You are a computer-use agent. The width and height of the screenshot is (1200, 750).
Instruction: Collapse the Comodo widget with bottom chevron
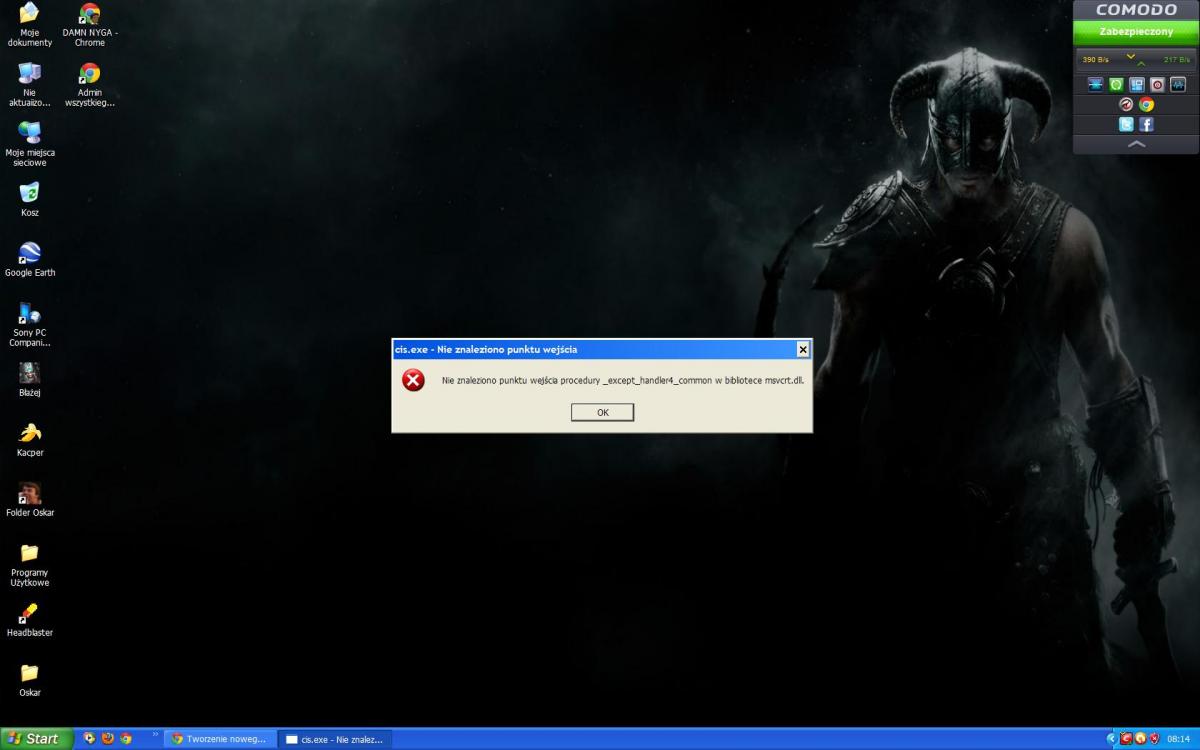tap(1136, 144)
